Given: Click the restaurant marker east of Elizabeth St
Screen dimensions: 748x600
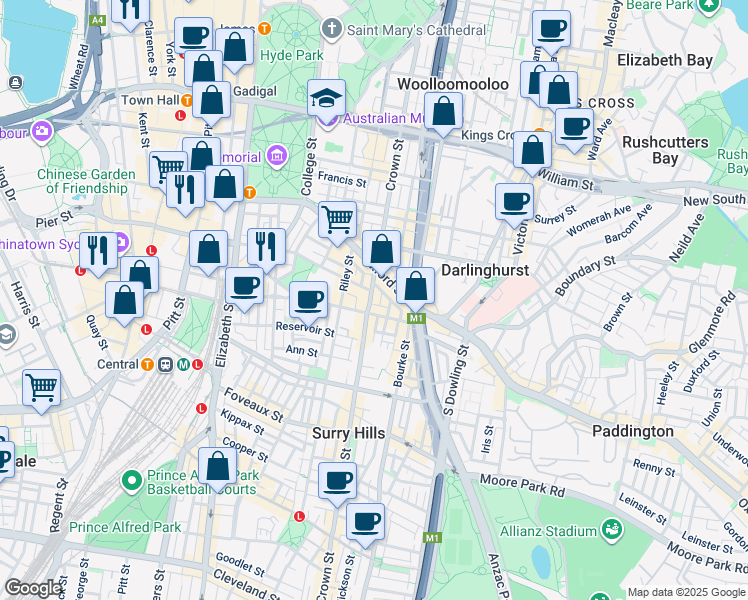Looking at the screenshot, I should [266, 248].
